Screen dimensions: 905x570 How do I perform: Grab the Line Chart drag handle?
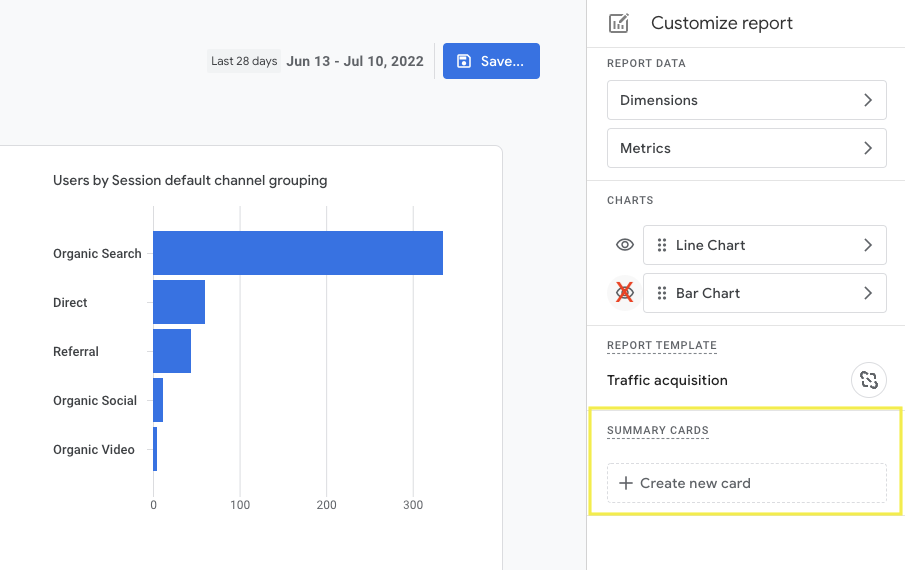[662, 245]
